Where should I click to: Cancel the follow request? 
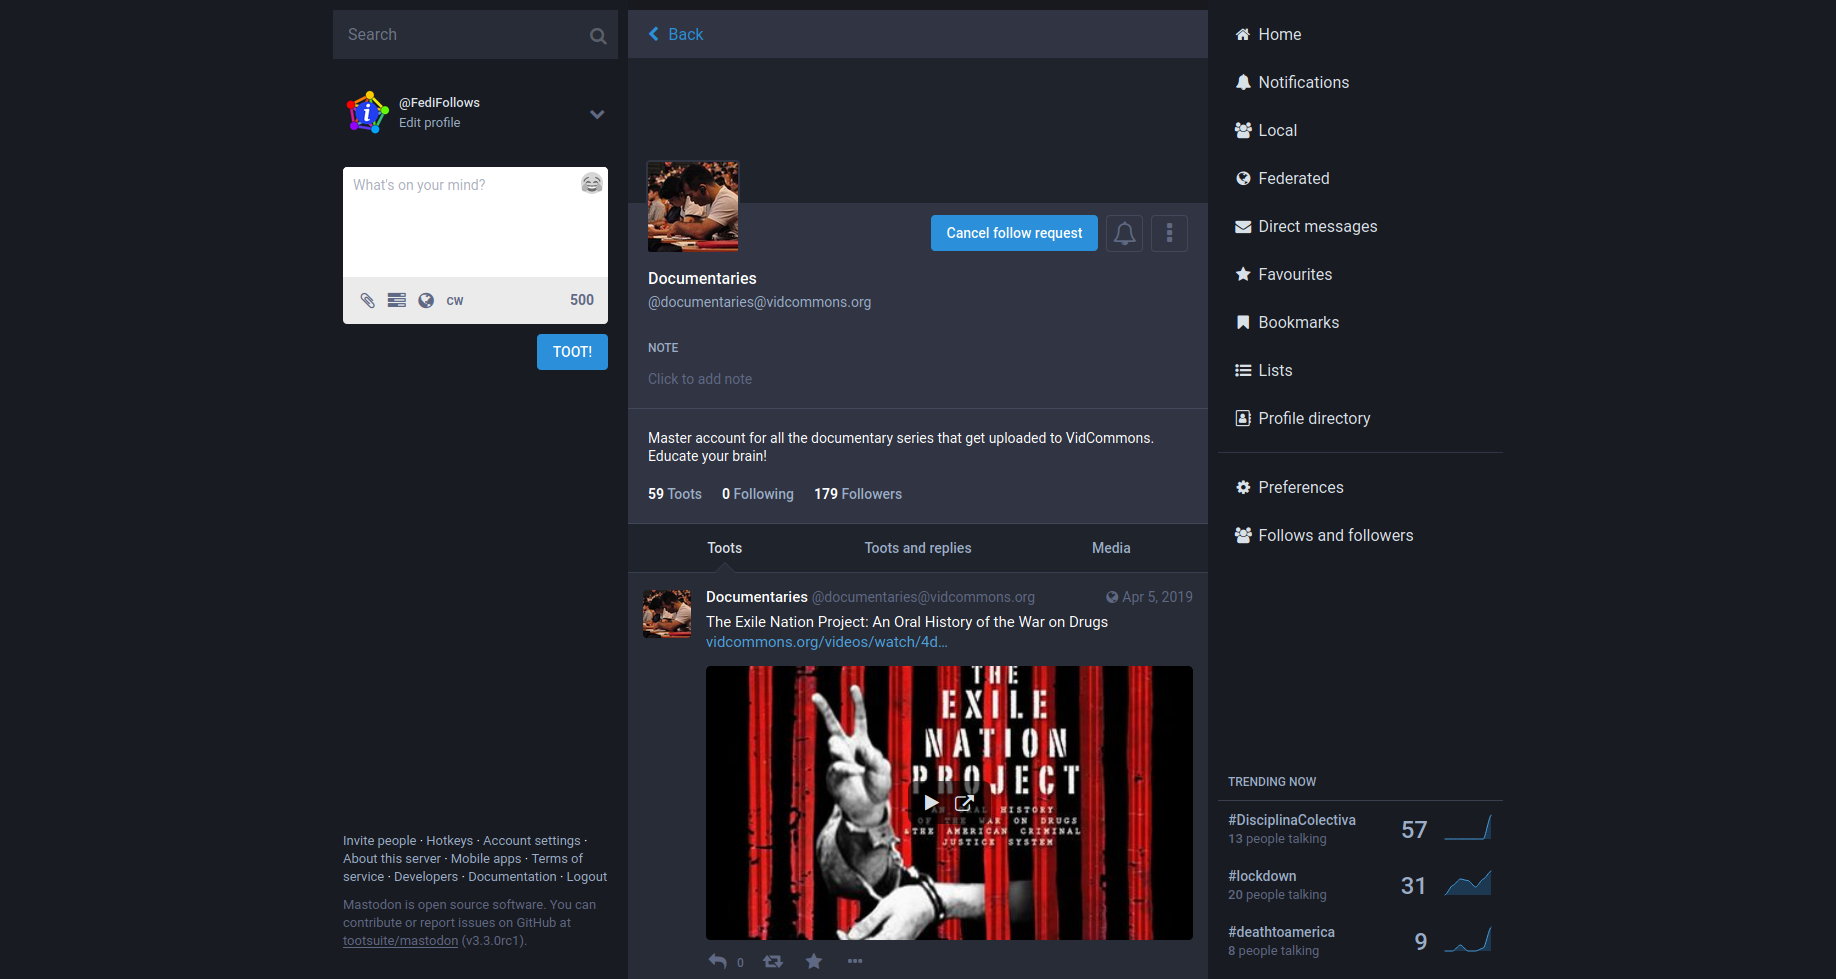(x=1014, y=233)
